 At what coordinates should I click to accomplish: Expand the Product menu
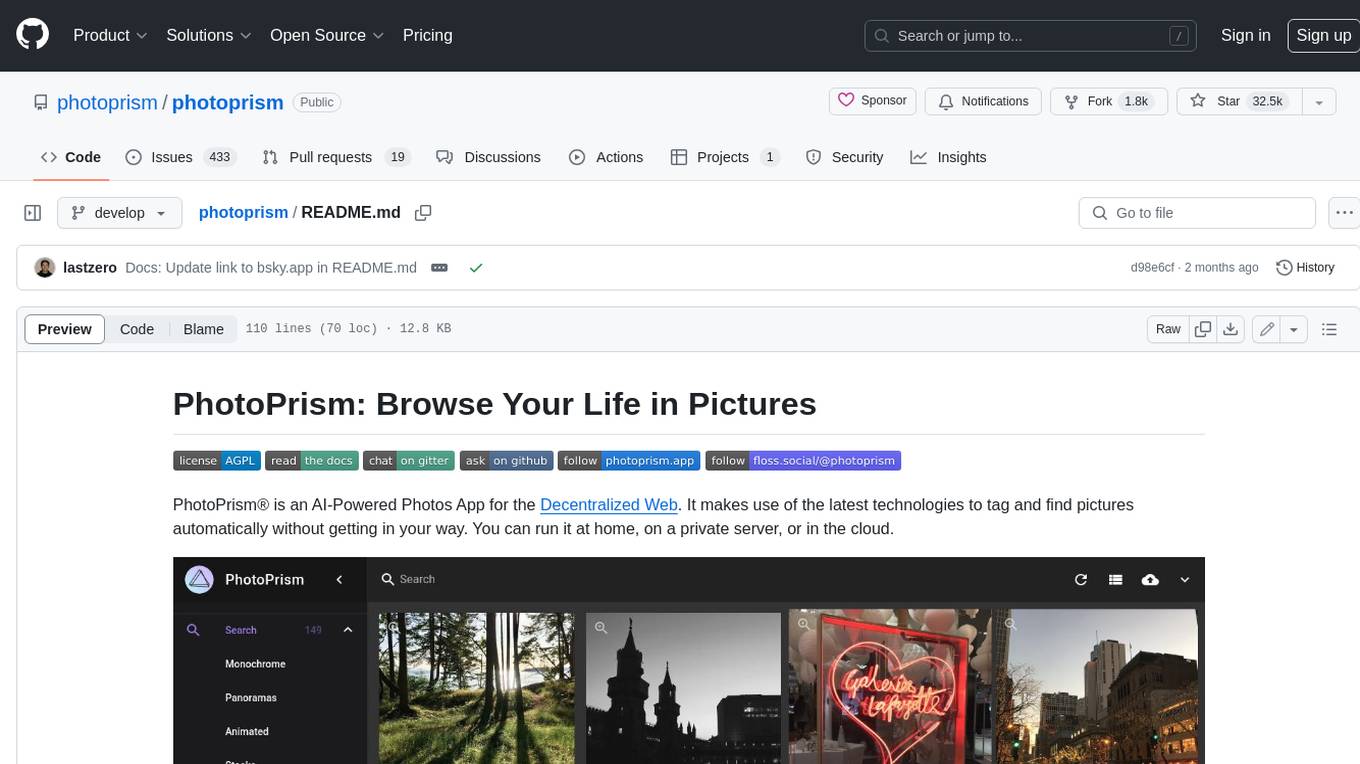110,35
